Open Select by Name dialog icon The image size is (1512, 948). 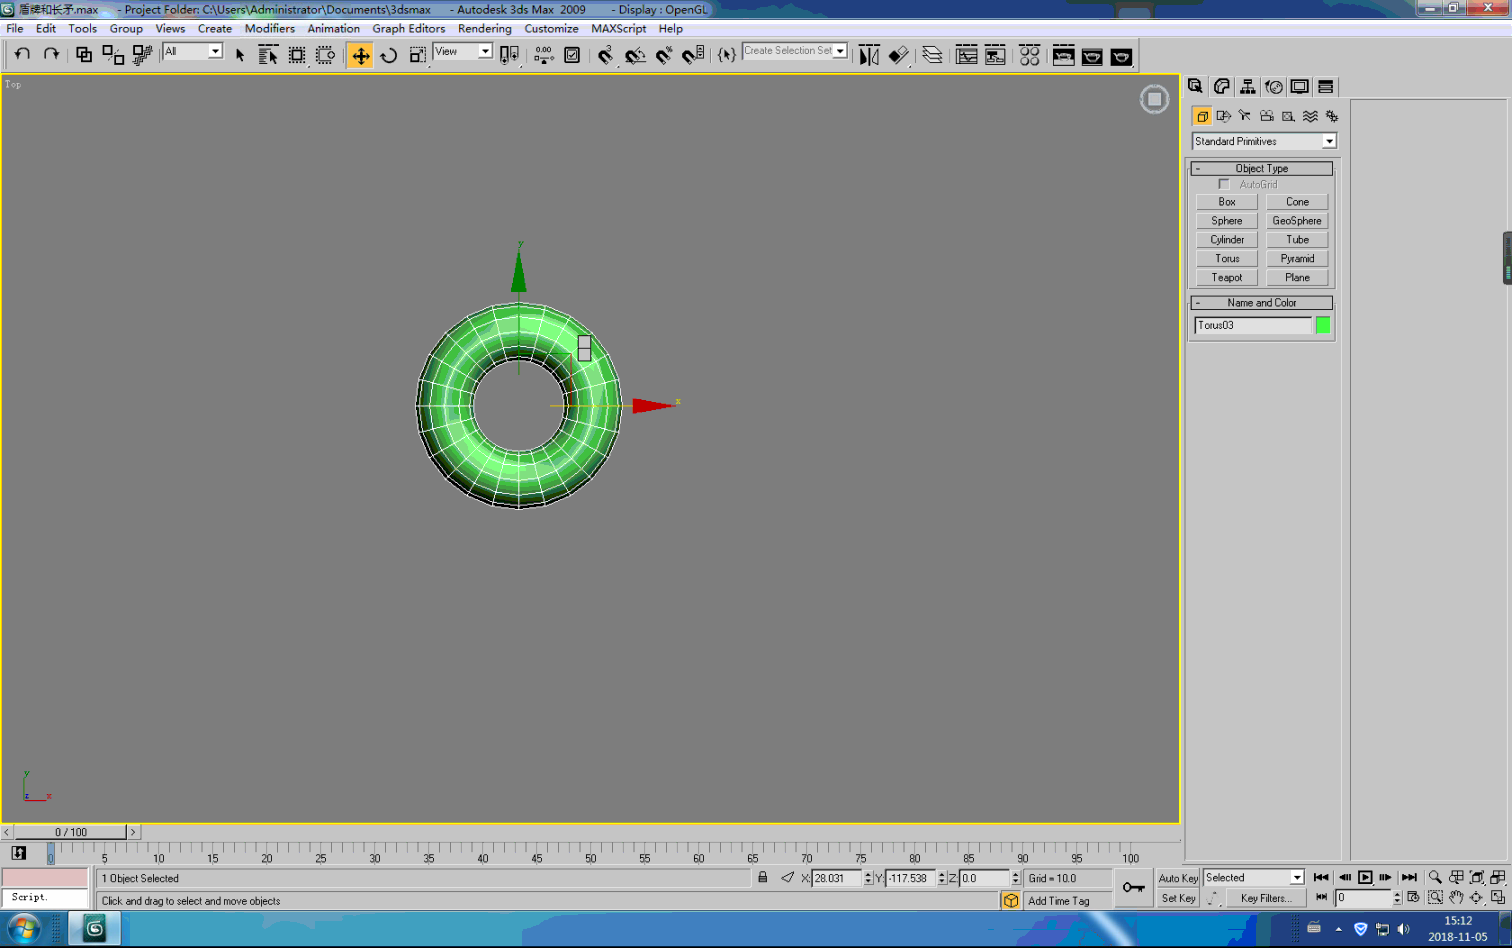click(268, 55)
